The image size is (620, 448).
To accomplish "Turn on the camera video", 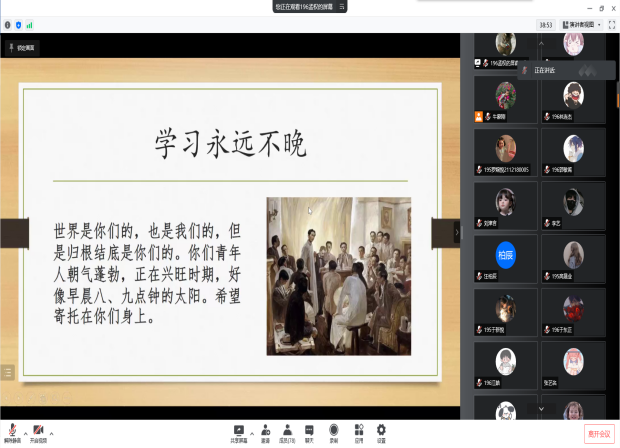I will [x=38, y=430].
